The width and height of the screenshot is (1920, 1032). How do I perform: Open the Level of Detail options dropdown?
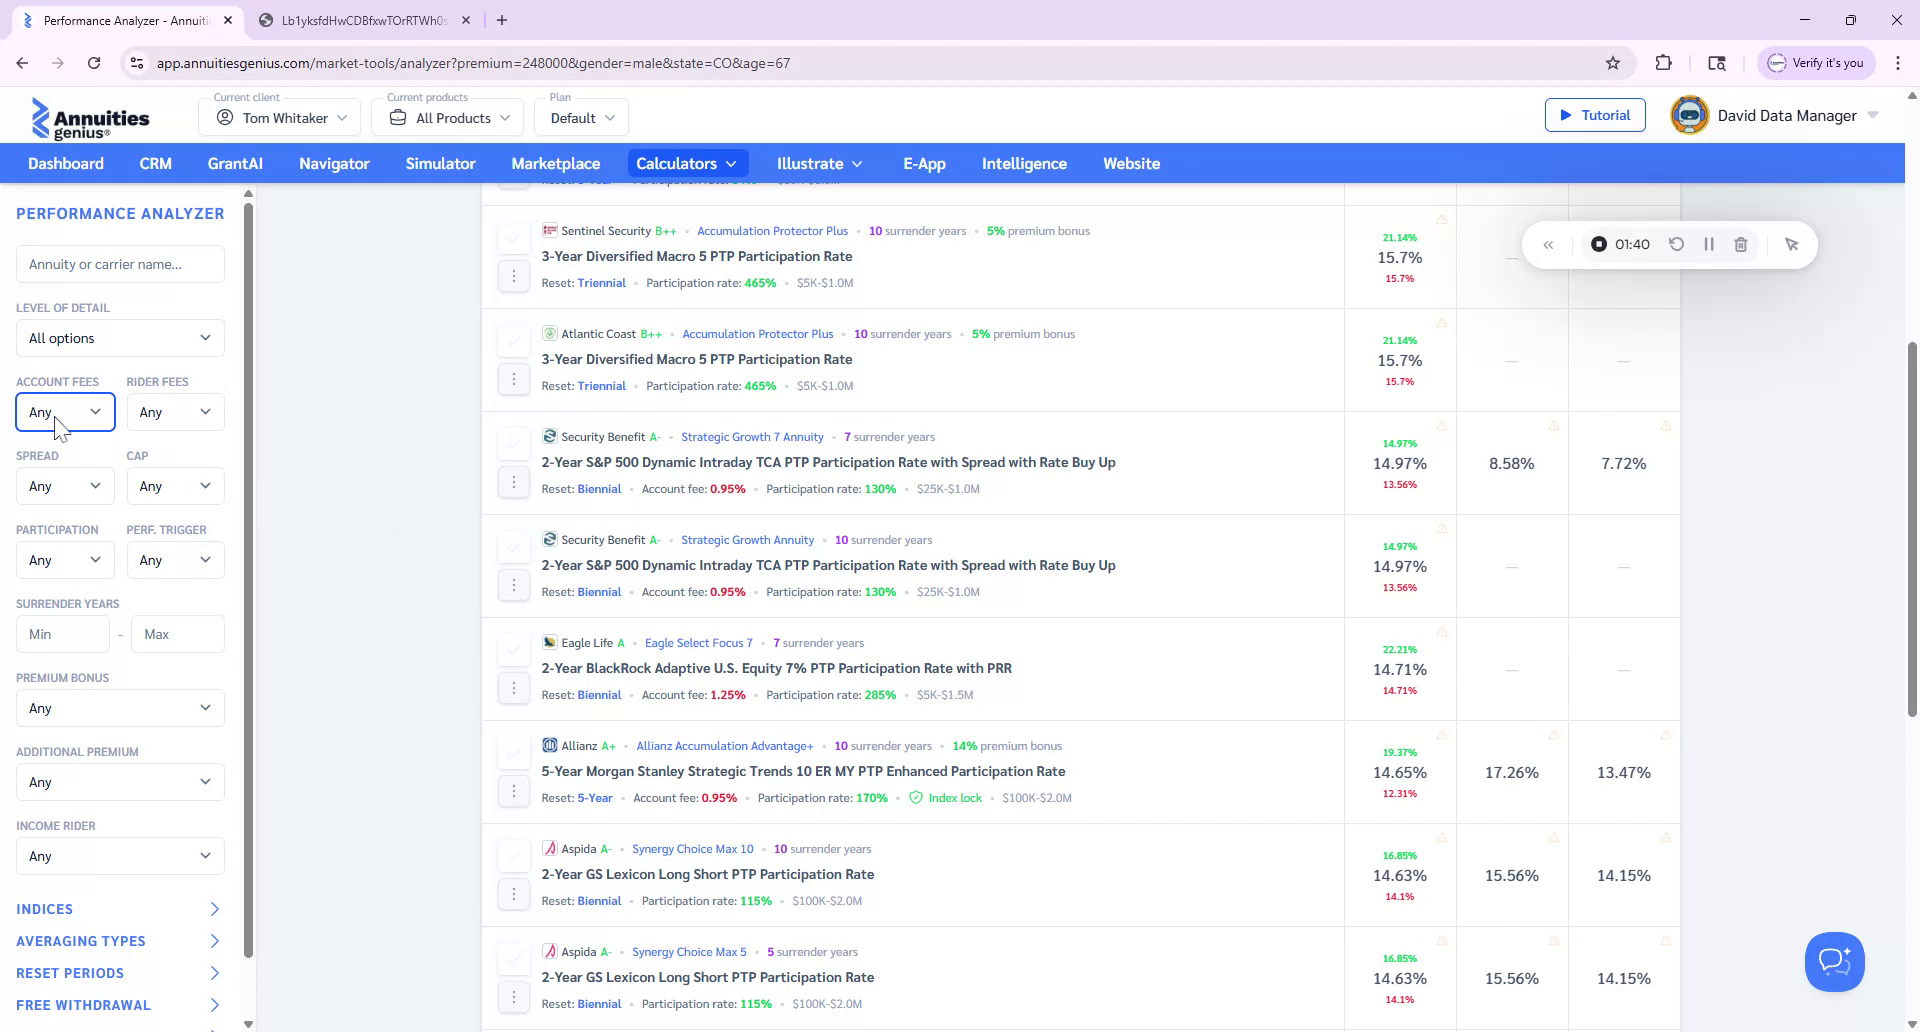tap(119, 338)
